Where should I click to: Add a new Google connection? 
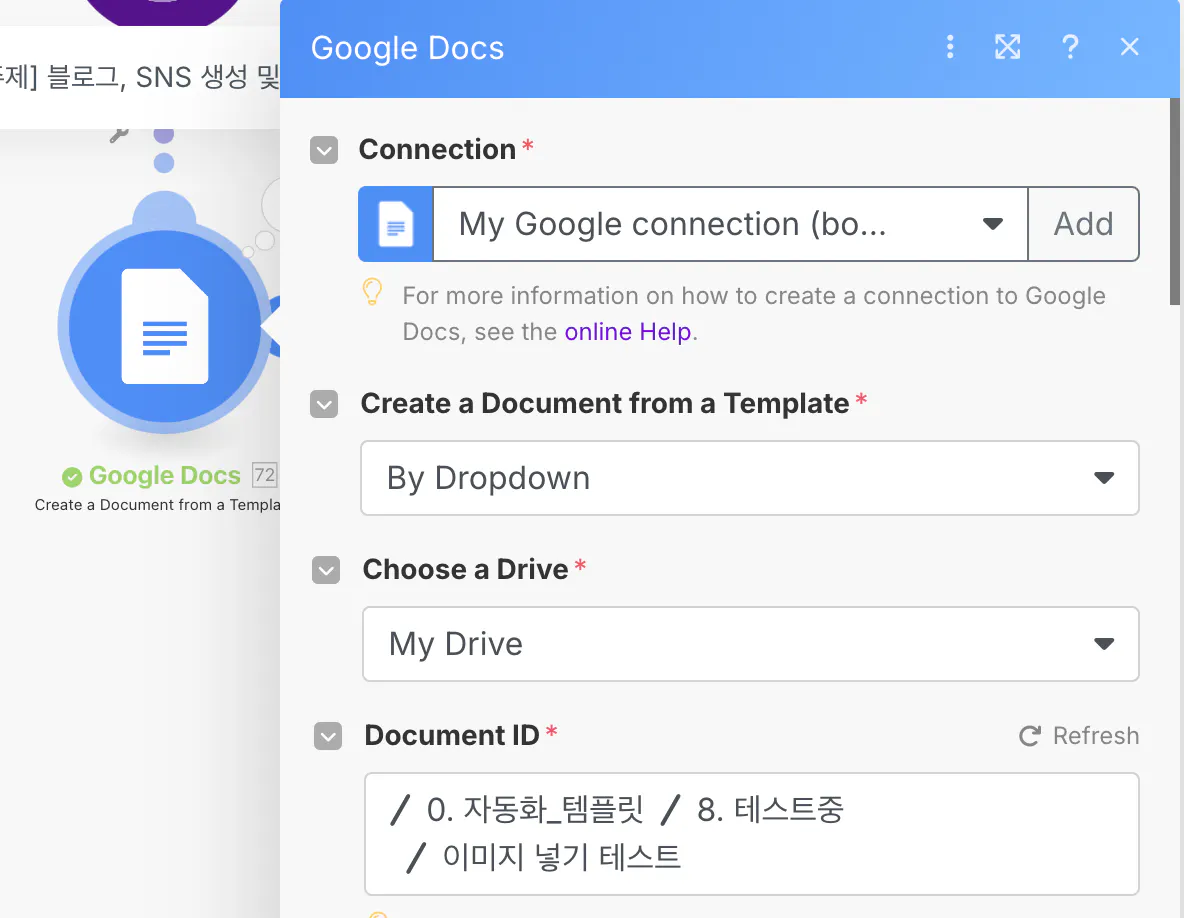pos(1084,224)
